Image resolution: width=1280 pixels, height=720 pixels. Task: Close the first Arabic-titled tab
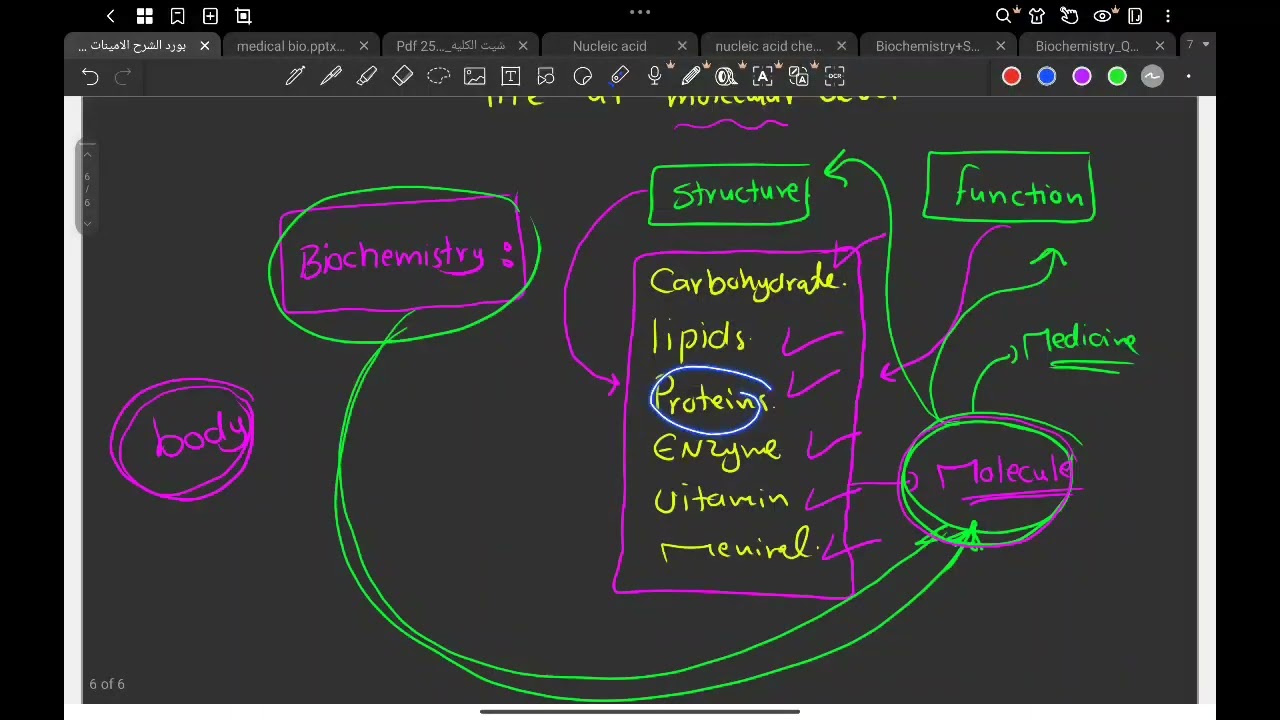(x=205, y=46)
